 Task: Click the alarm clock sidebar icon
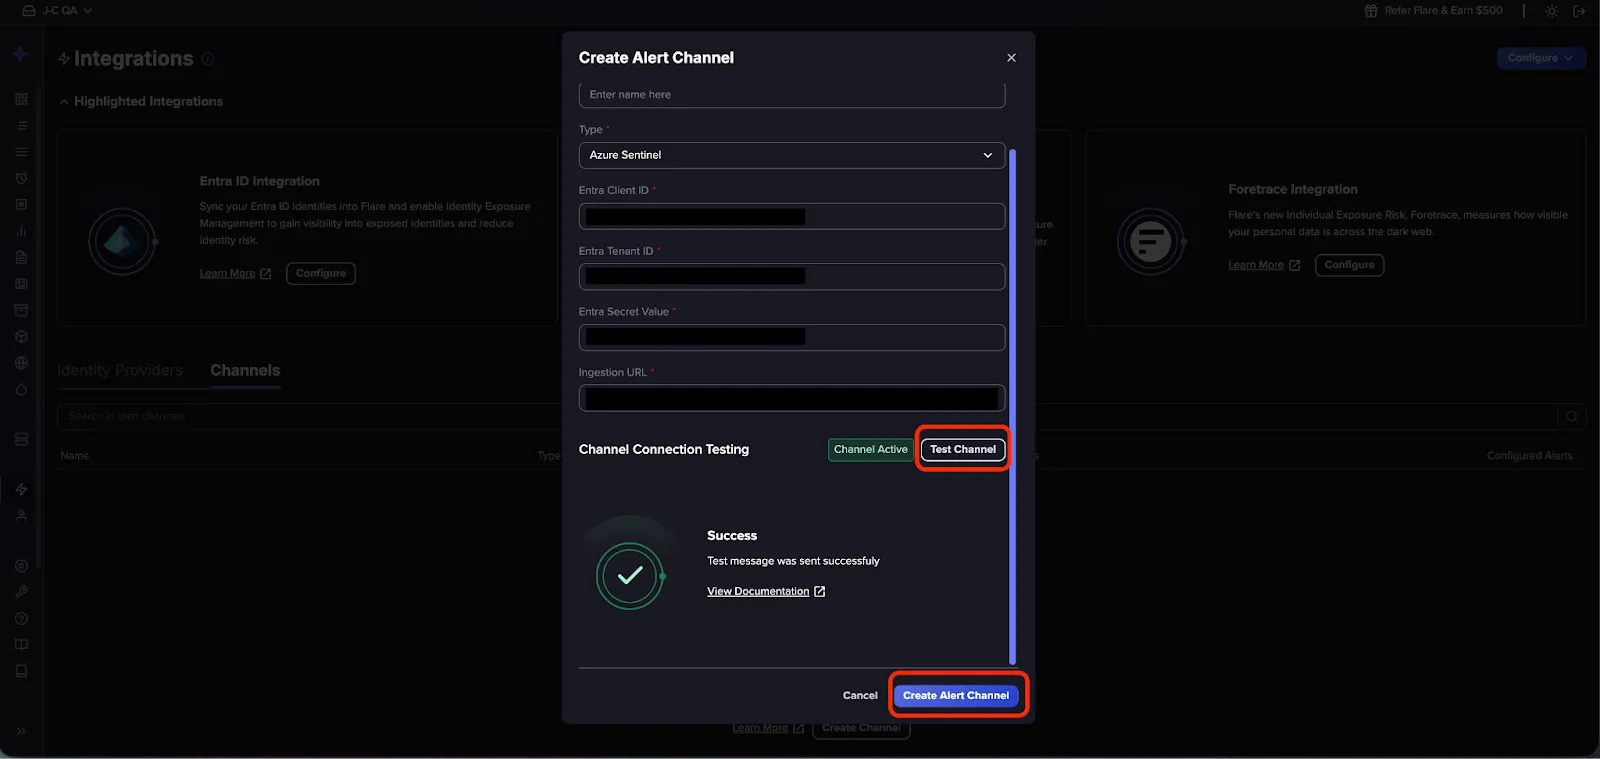tap(21, 178)
